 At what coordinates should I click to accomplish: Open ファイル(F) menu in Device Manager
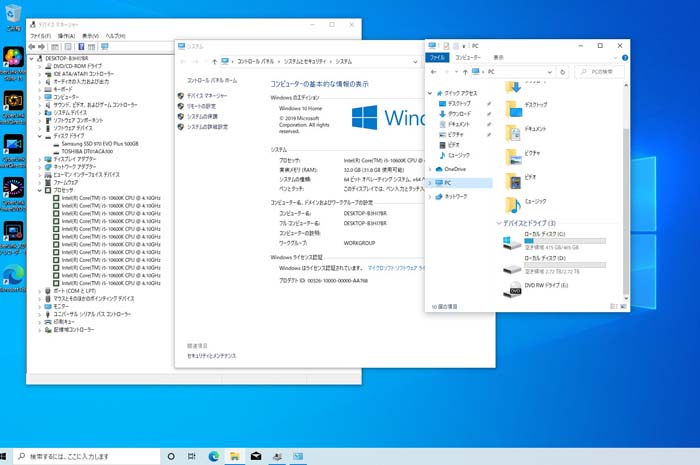coord(40,36)
